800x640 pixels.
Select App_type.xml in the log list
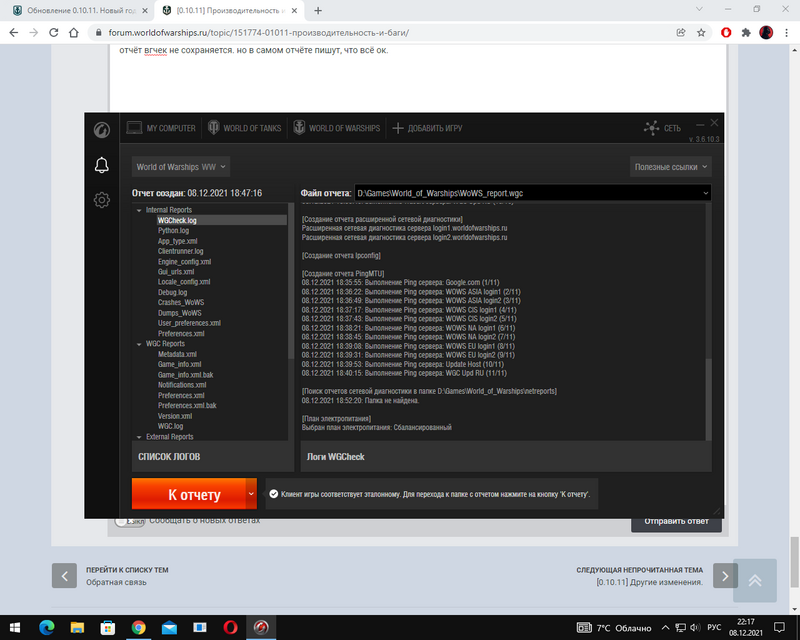178,241
